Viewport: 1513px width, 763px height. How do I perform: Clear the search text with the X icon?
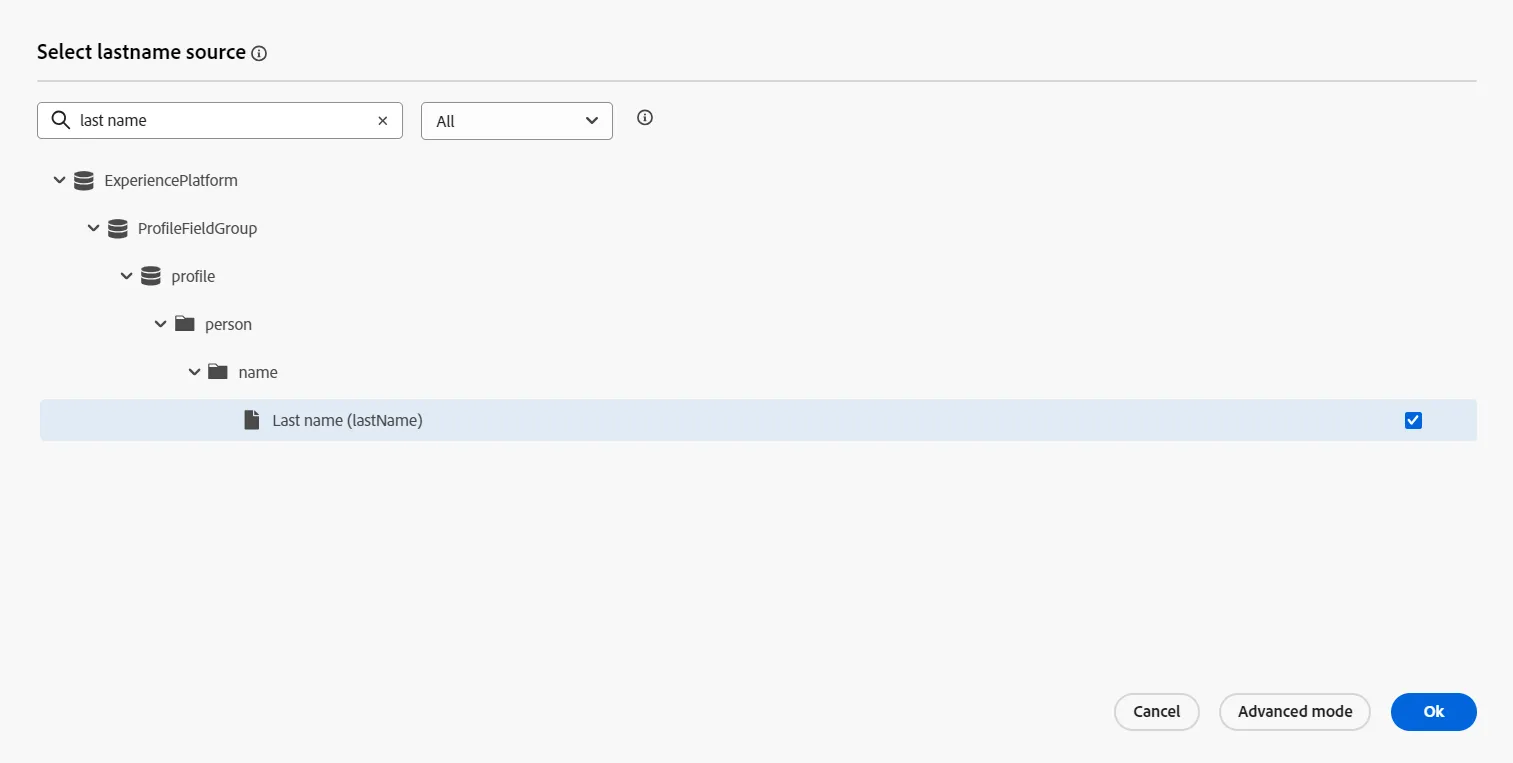coord(382,120)
